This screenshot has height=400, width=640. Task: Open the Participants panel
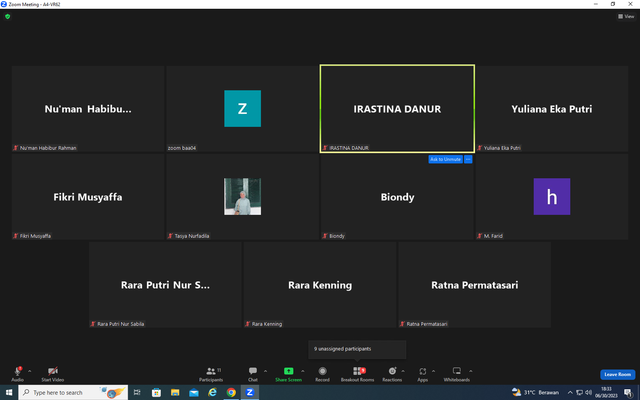click(211, 374)
